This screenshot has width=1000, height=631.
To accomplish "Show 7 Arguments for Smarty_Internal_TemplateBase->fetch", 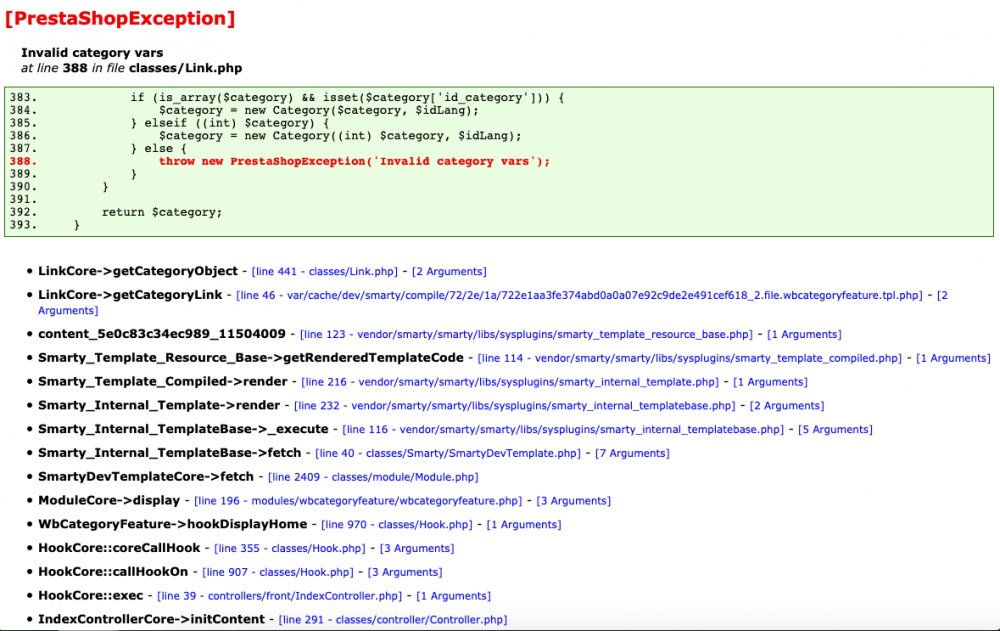I will [x=632, y=454].
